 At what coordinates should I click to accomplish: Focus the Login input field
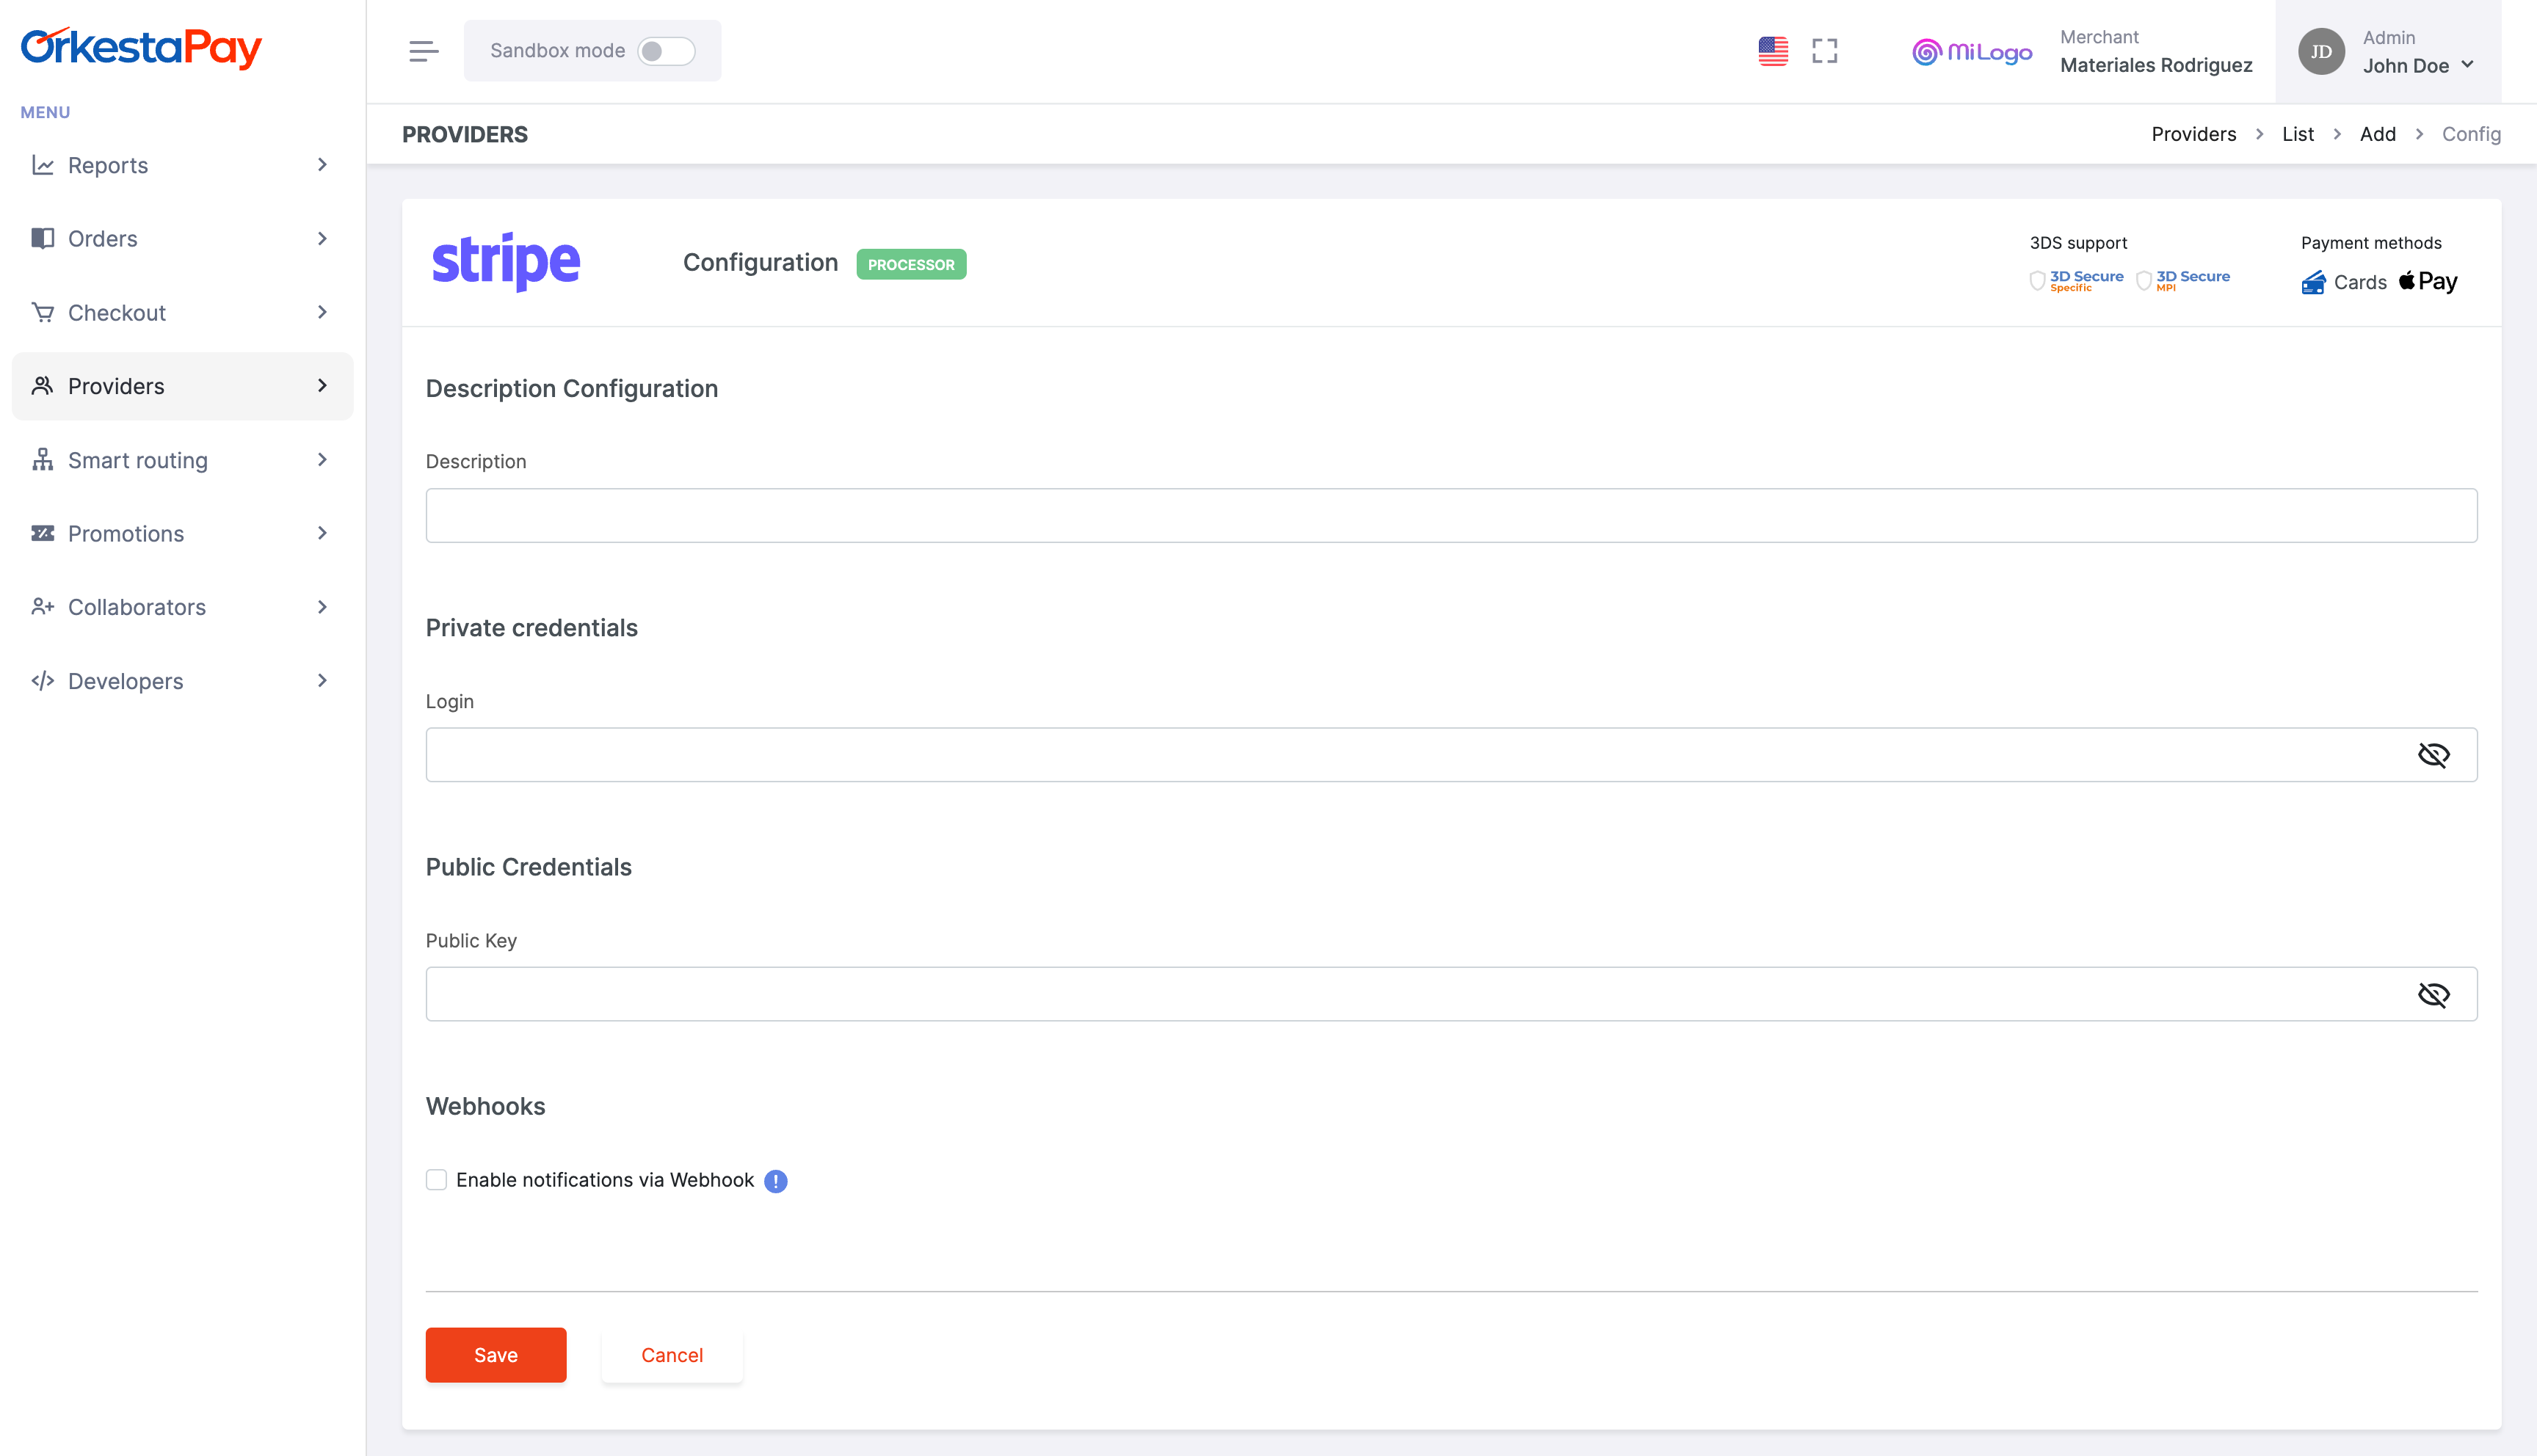(x=1451, y=755)
